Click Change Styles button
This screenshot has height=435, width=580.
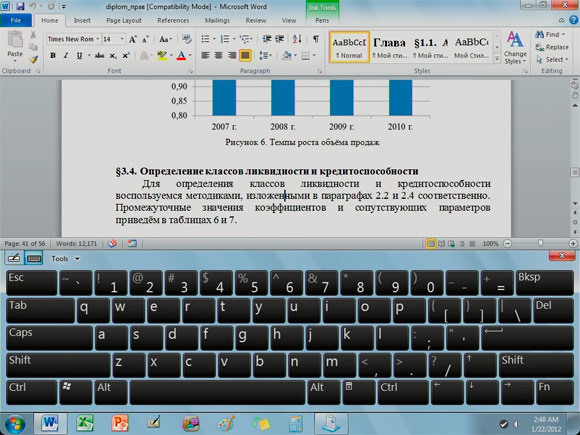[515, 47]
